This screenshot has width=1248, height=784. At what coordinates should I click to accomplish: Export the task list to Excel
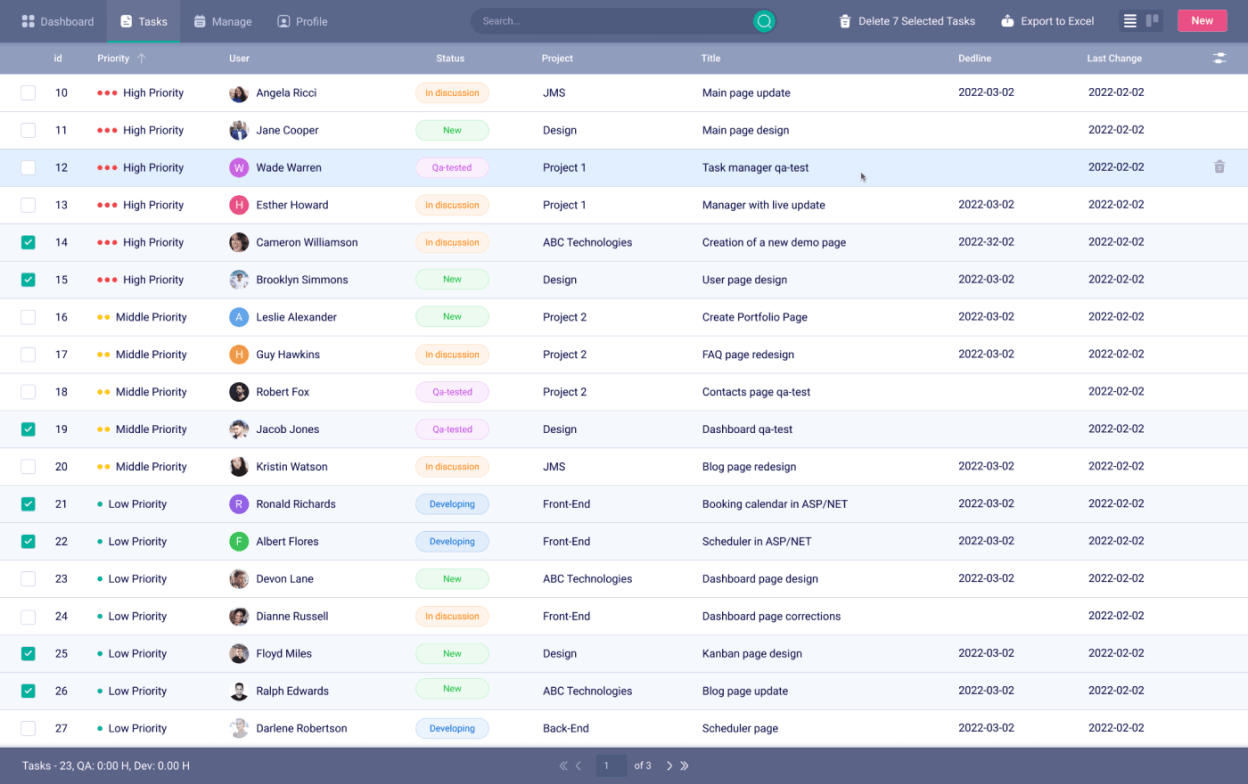coord(1047,20)
